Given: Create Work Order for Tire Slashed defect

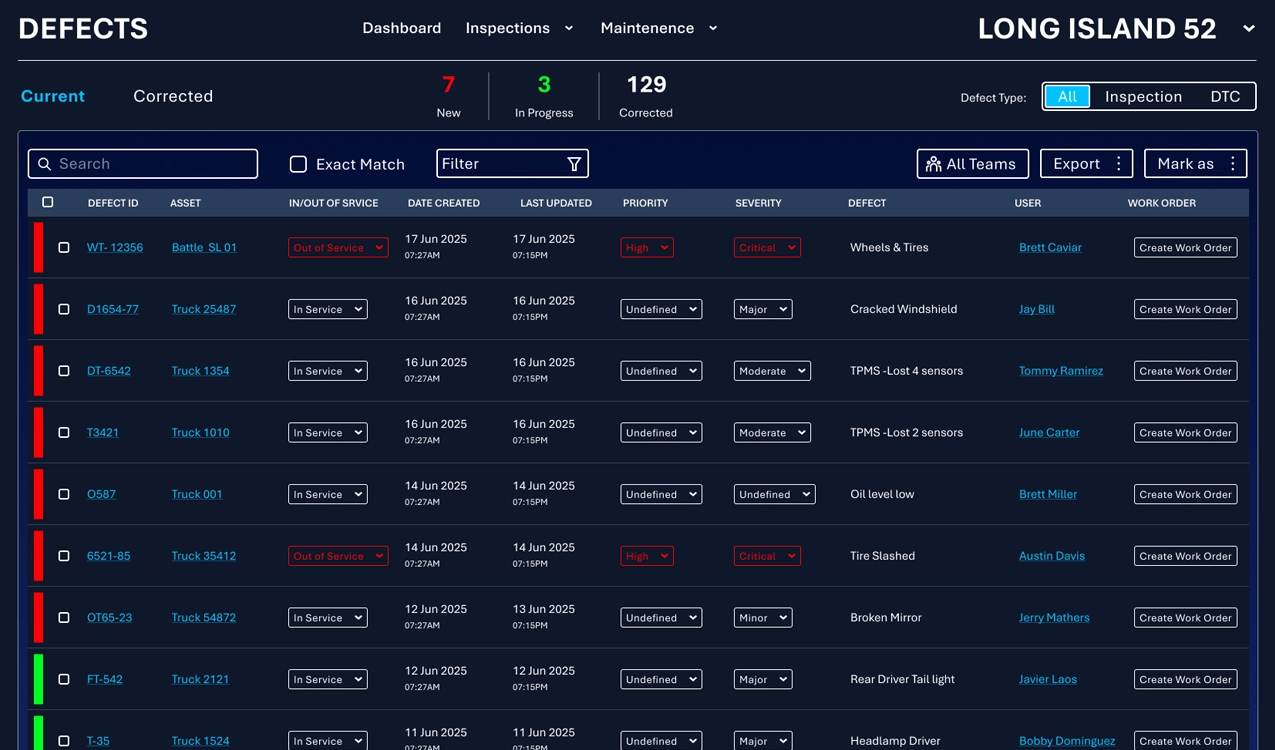Looking at the screenshot, I should pyautogui.click(x=1185, y=556).
